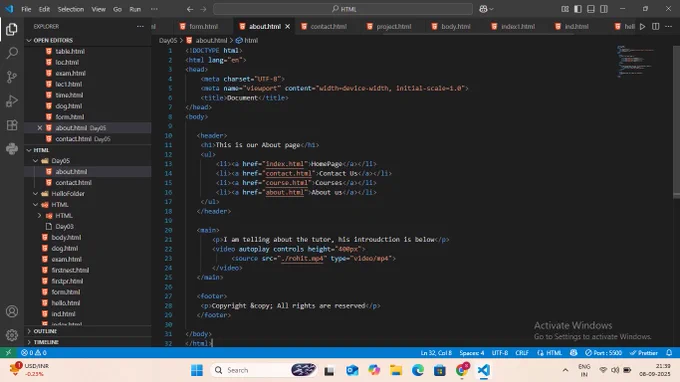Open the Run menu
This screenshot has height=382, width=680.
point(135,9)
